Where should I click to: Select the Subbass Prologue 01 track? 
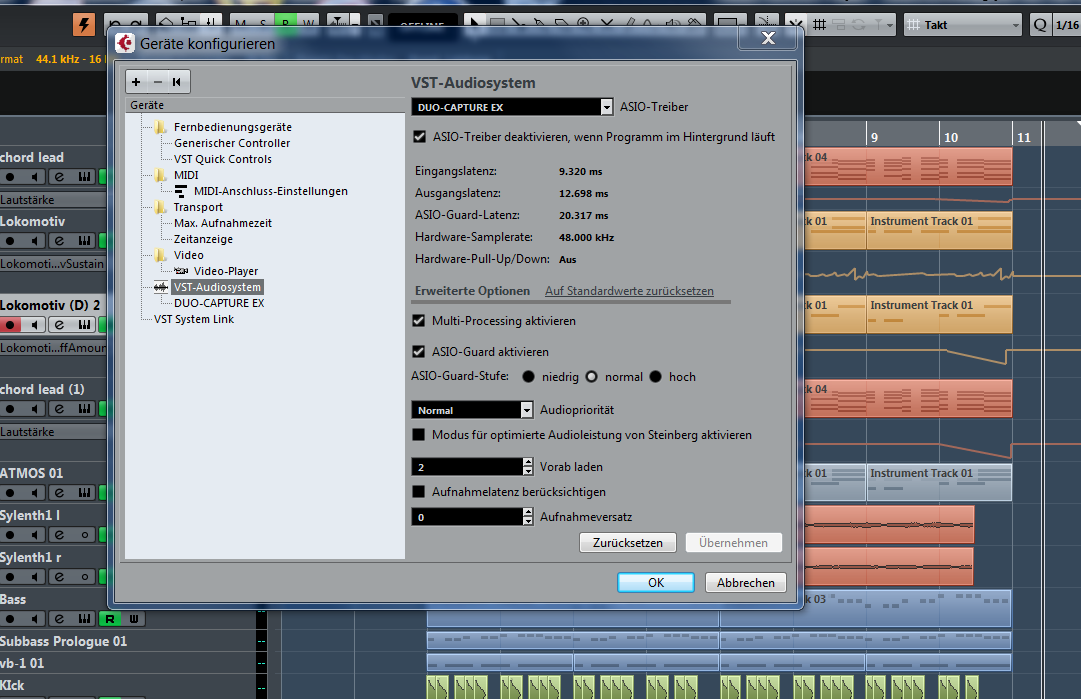pos(63,641)
